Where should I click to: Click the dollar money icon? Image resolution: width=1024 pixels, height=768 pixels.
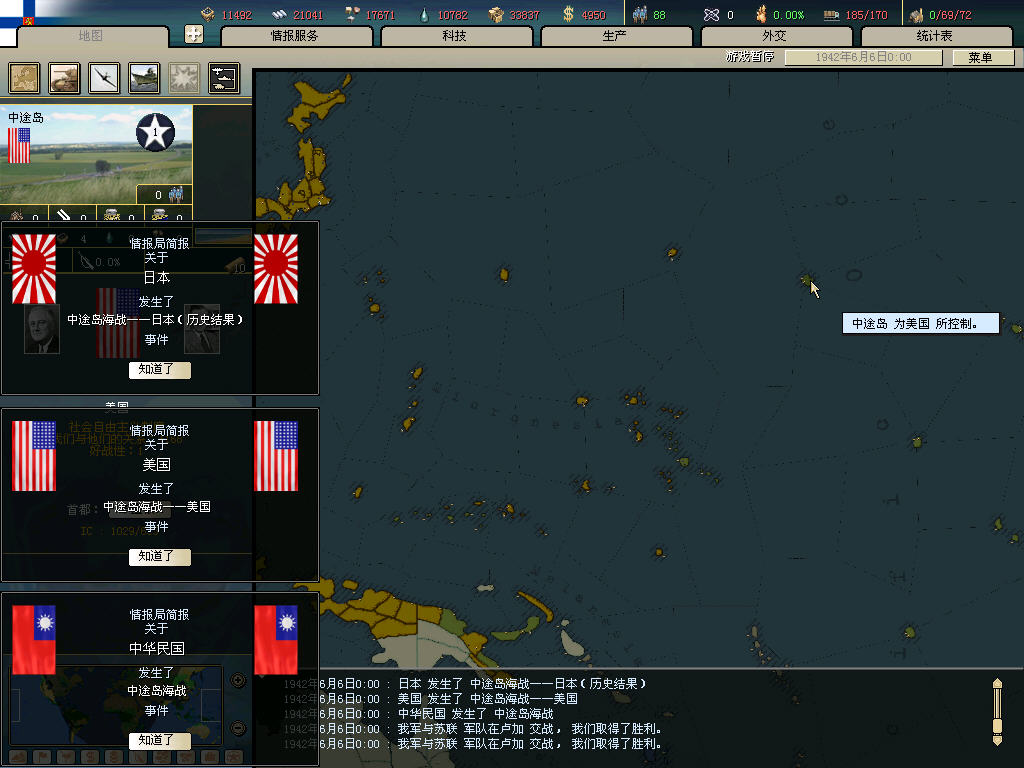(x=568, y=14)
